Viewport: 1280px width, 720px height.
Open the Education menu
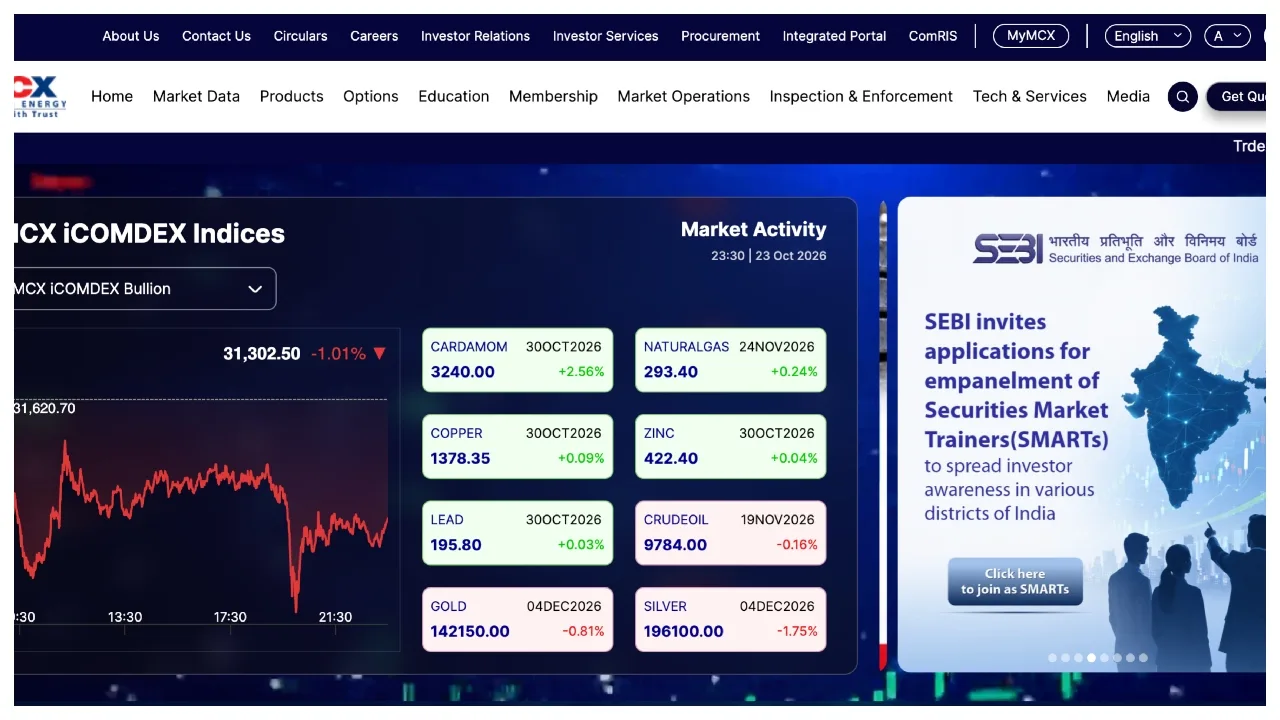point(454,97)
